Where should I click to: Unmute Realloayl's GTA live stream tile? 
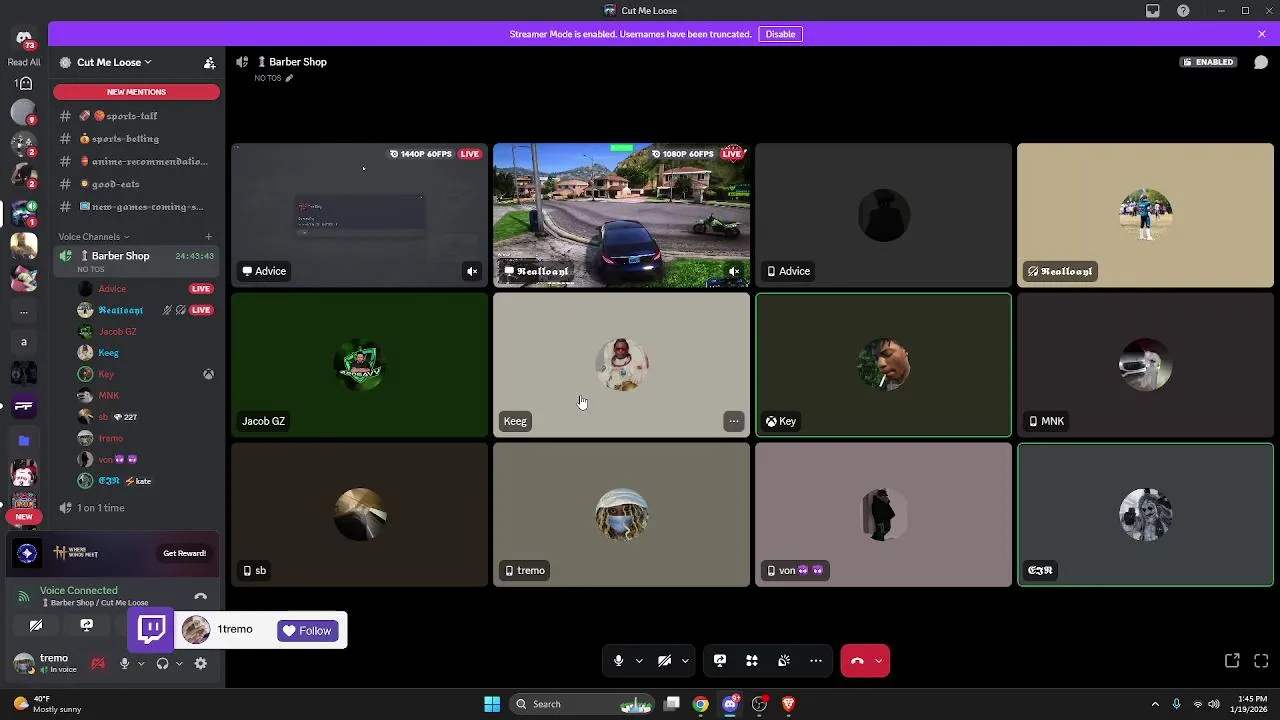pos(734,271)
